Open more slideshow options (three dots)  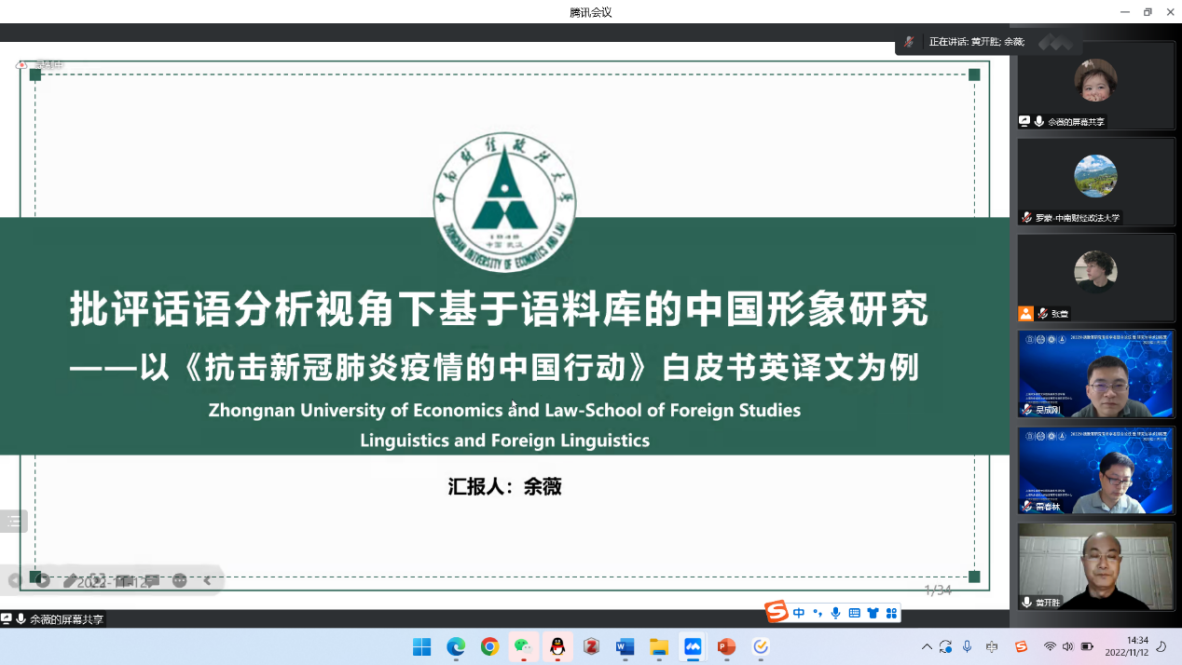179,581
